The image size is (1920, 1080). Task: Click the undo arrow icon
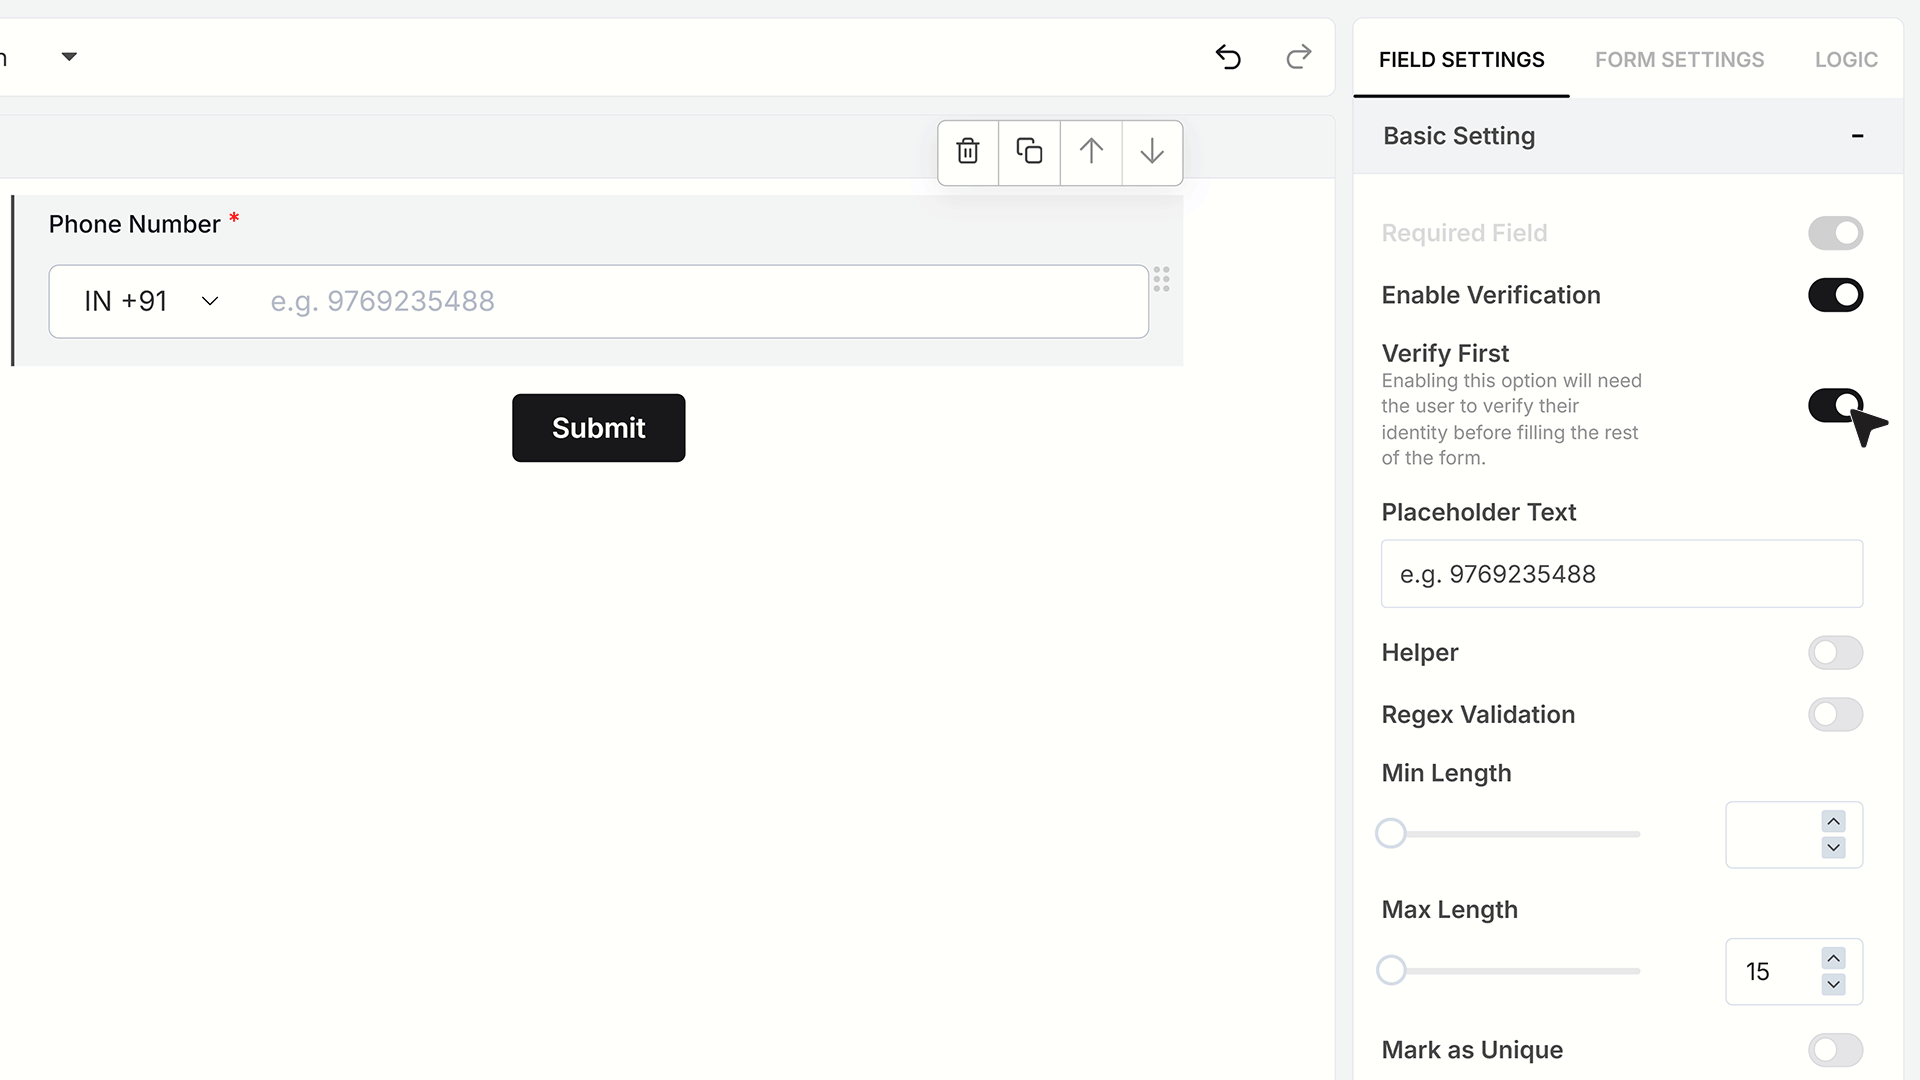tap(1228, 57)
